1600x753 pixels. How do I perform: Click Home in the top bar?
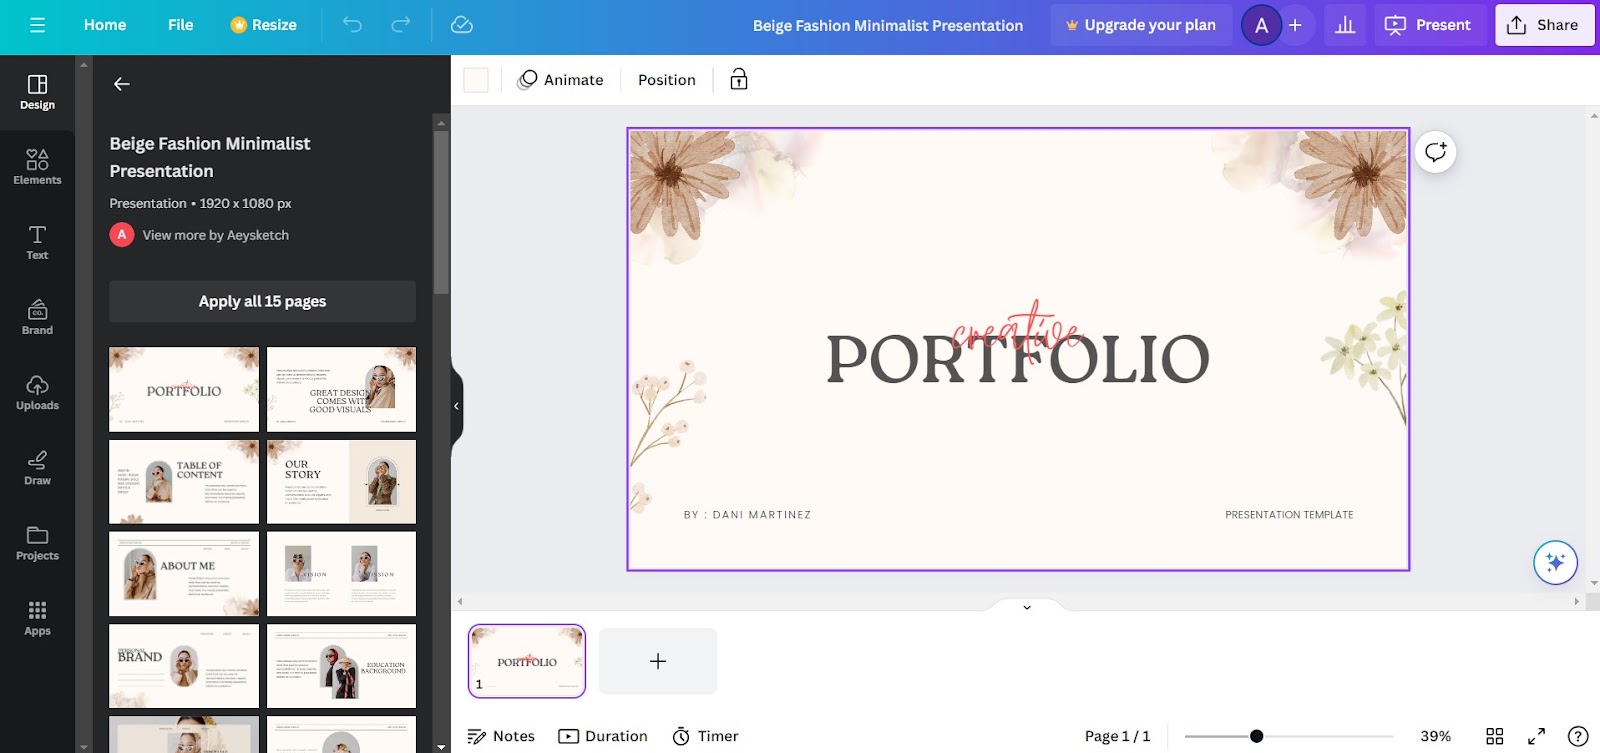pyautogui.click(x=105, y=25)
